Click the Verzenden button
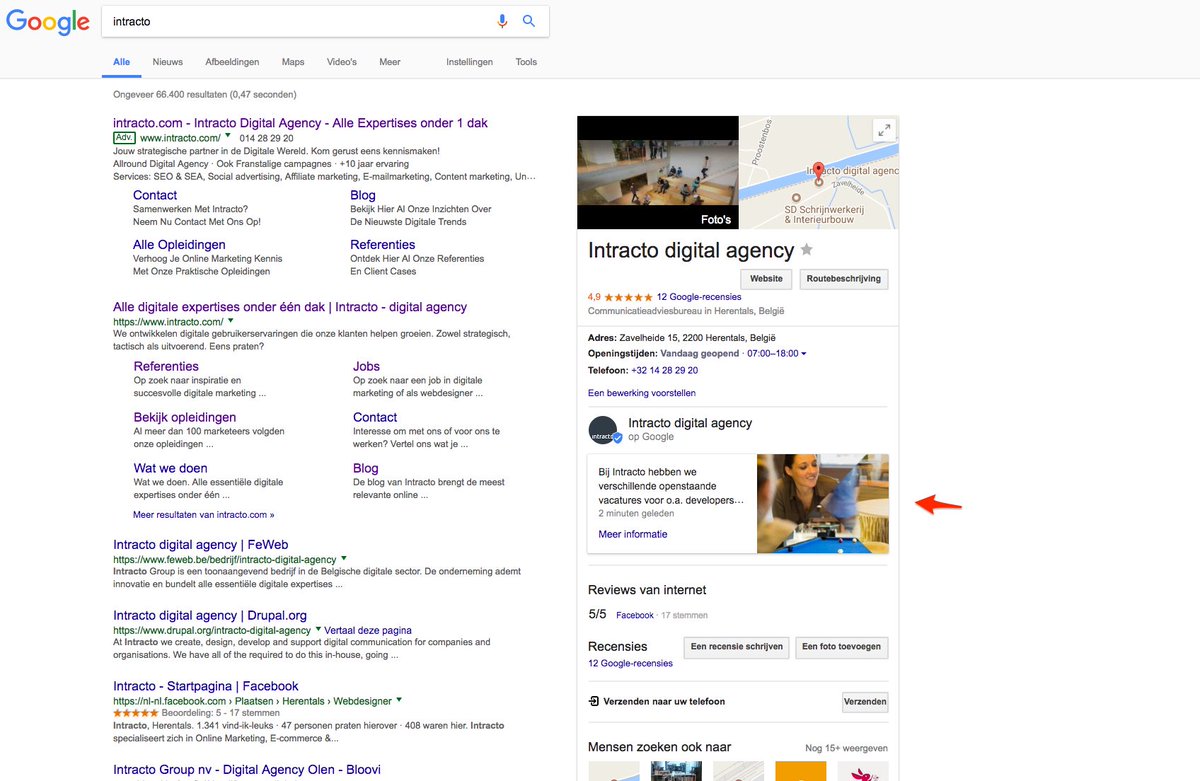 [865, 702]
